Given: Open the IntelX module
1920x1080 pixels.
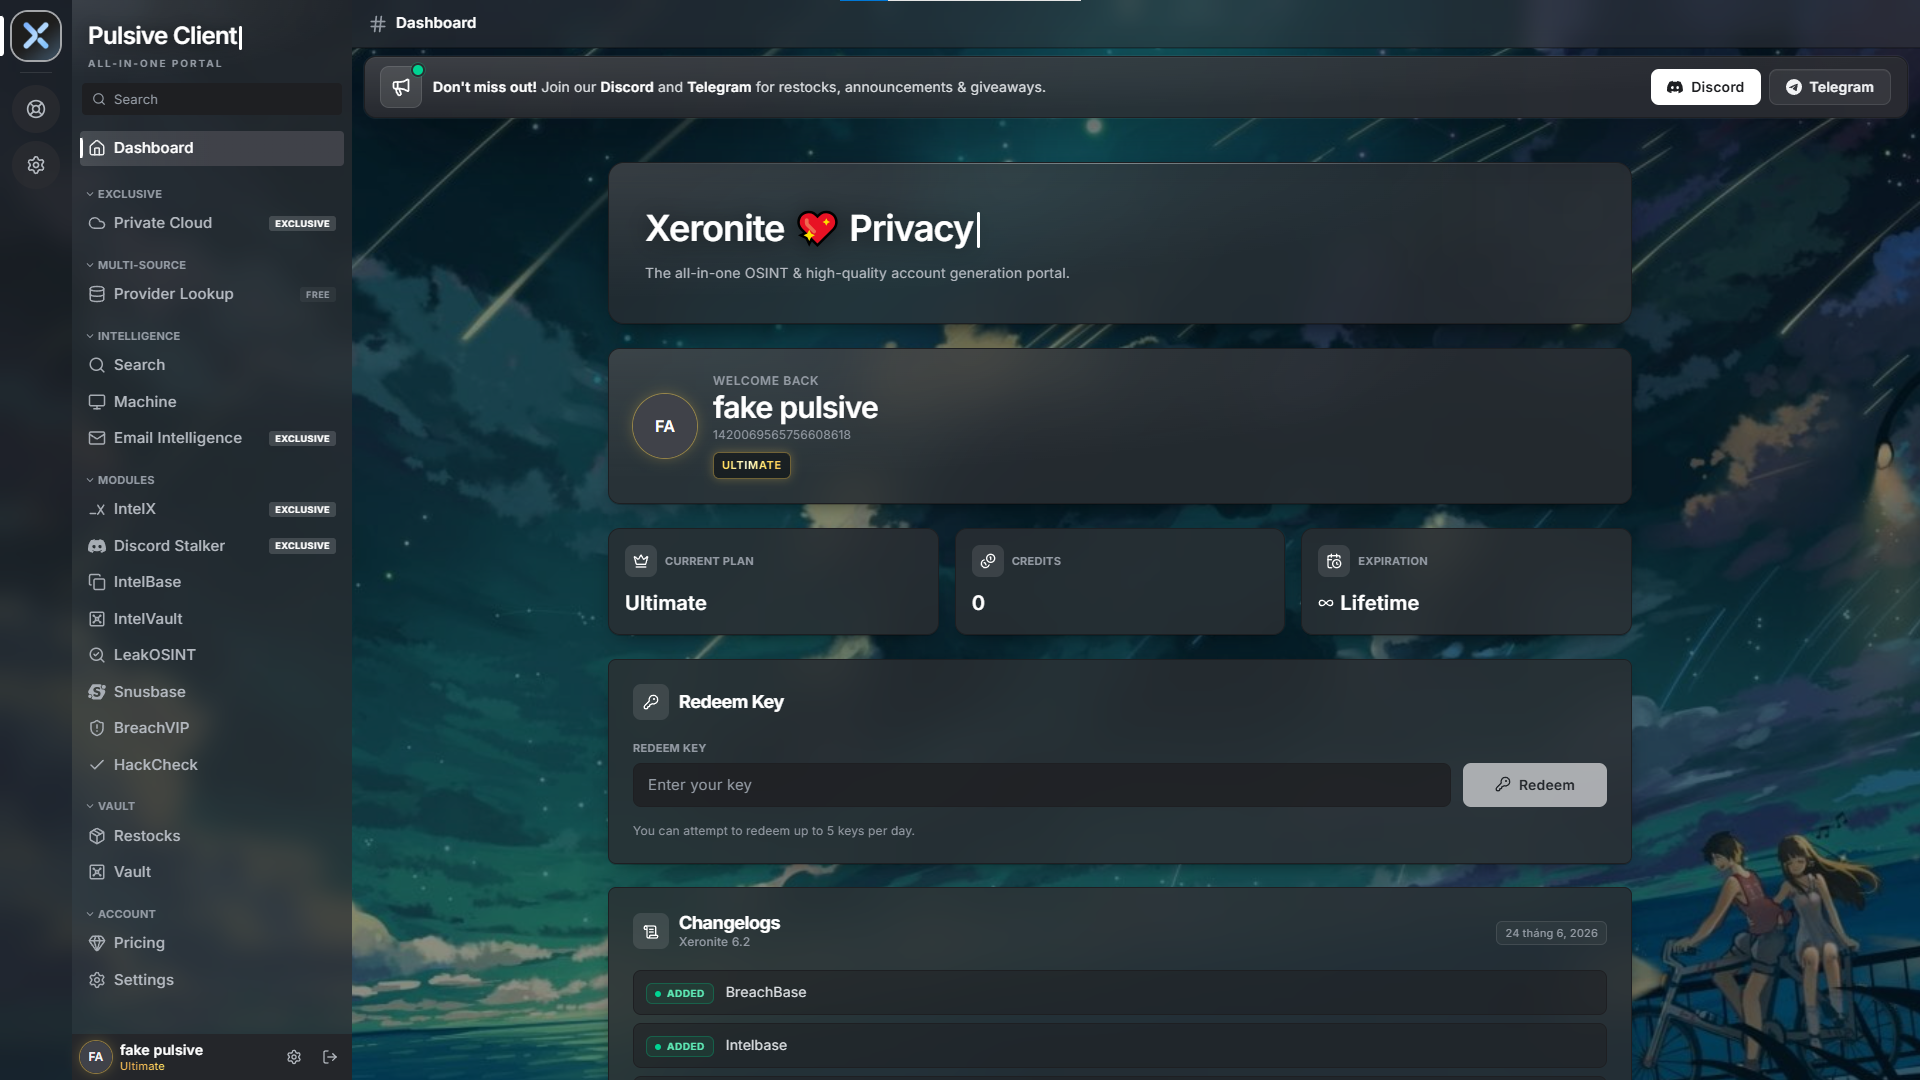Looking at the screenshot, I should click(x=212, y=509).
